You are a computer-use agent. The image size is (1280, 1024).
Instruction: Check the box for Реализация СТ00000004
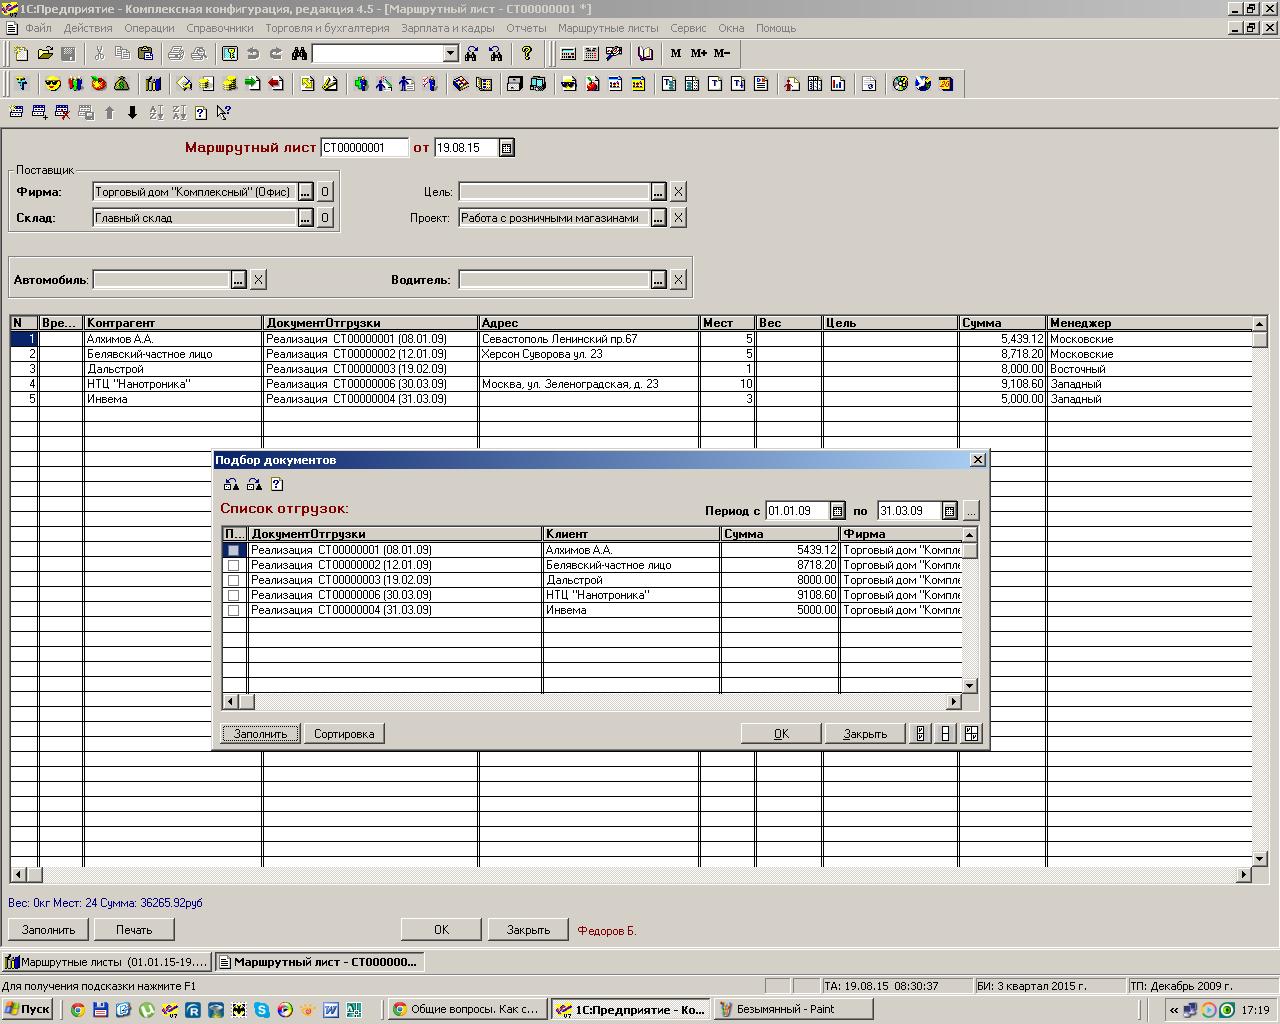click(x=234, y=610)
